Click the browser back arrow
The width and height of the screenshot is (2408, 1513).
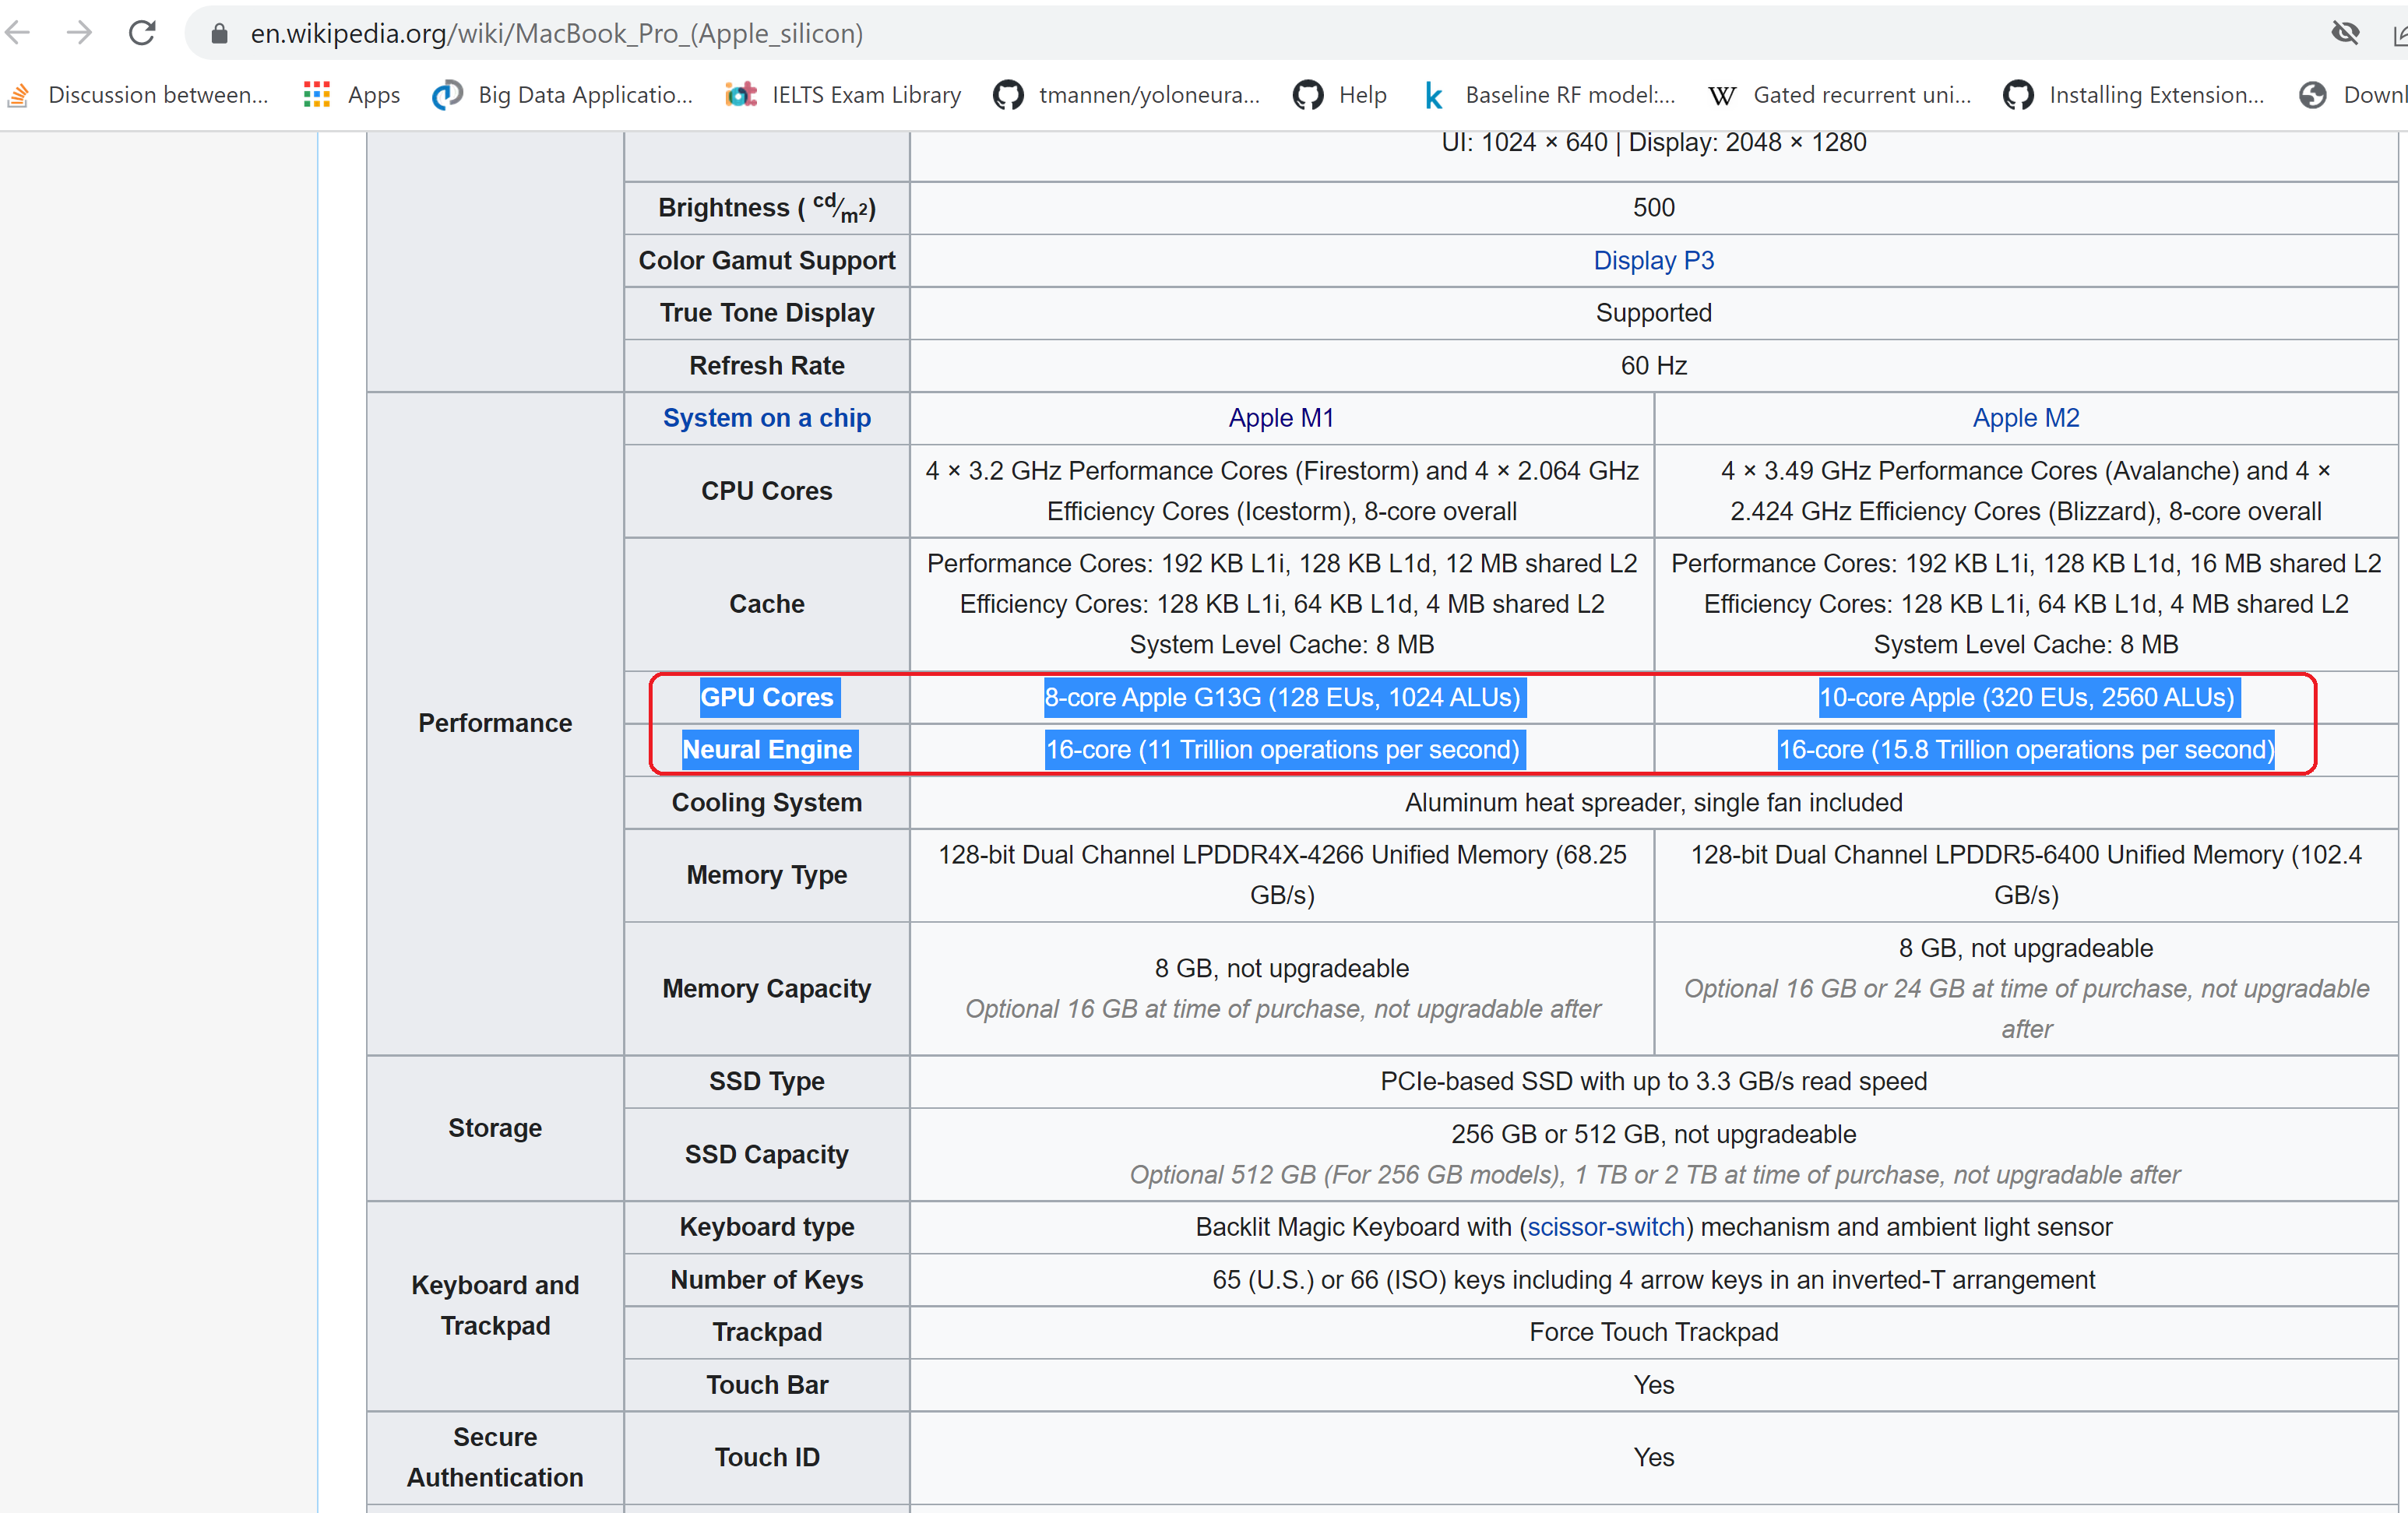coord(18,33)
